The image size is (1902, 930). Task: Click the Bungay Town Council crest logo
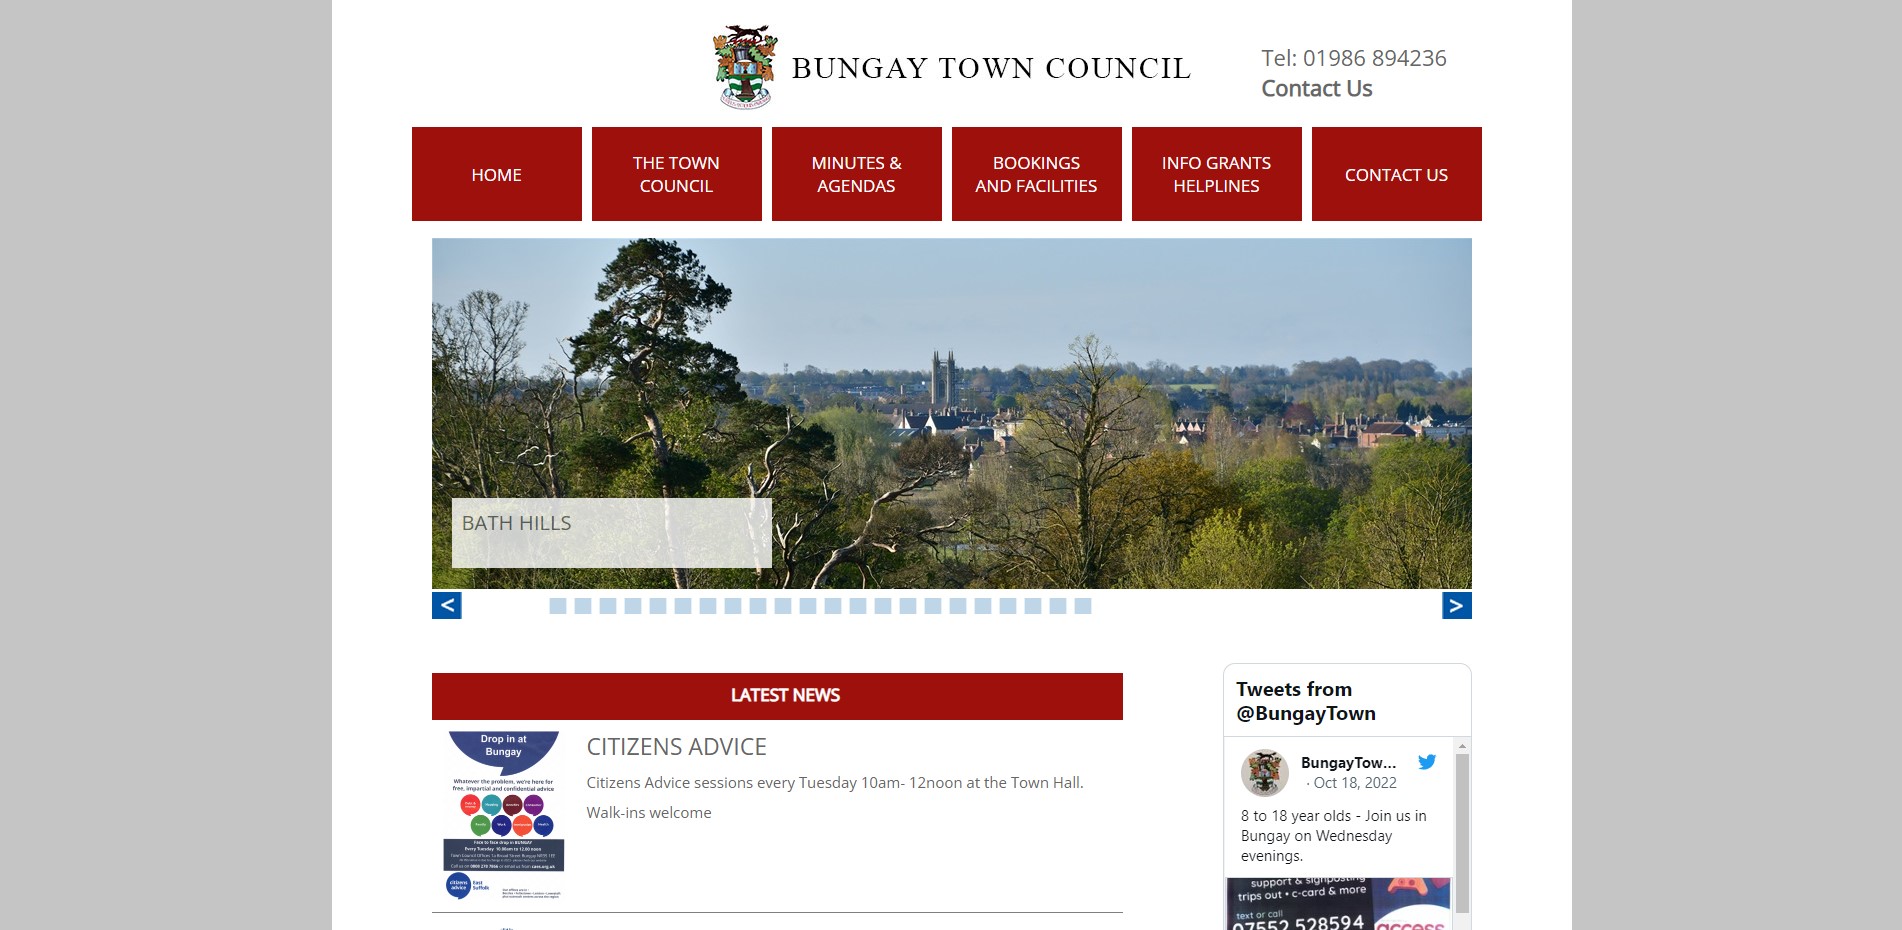pyautogui.click(x=745, y=67)
